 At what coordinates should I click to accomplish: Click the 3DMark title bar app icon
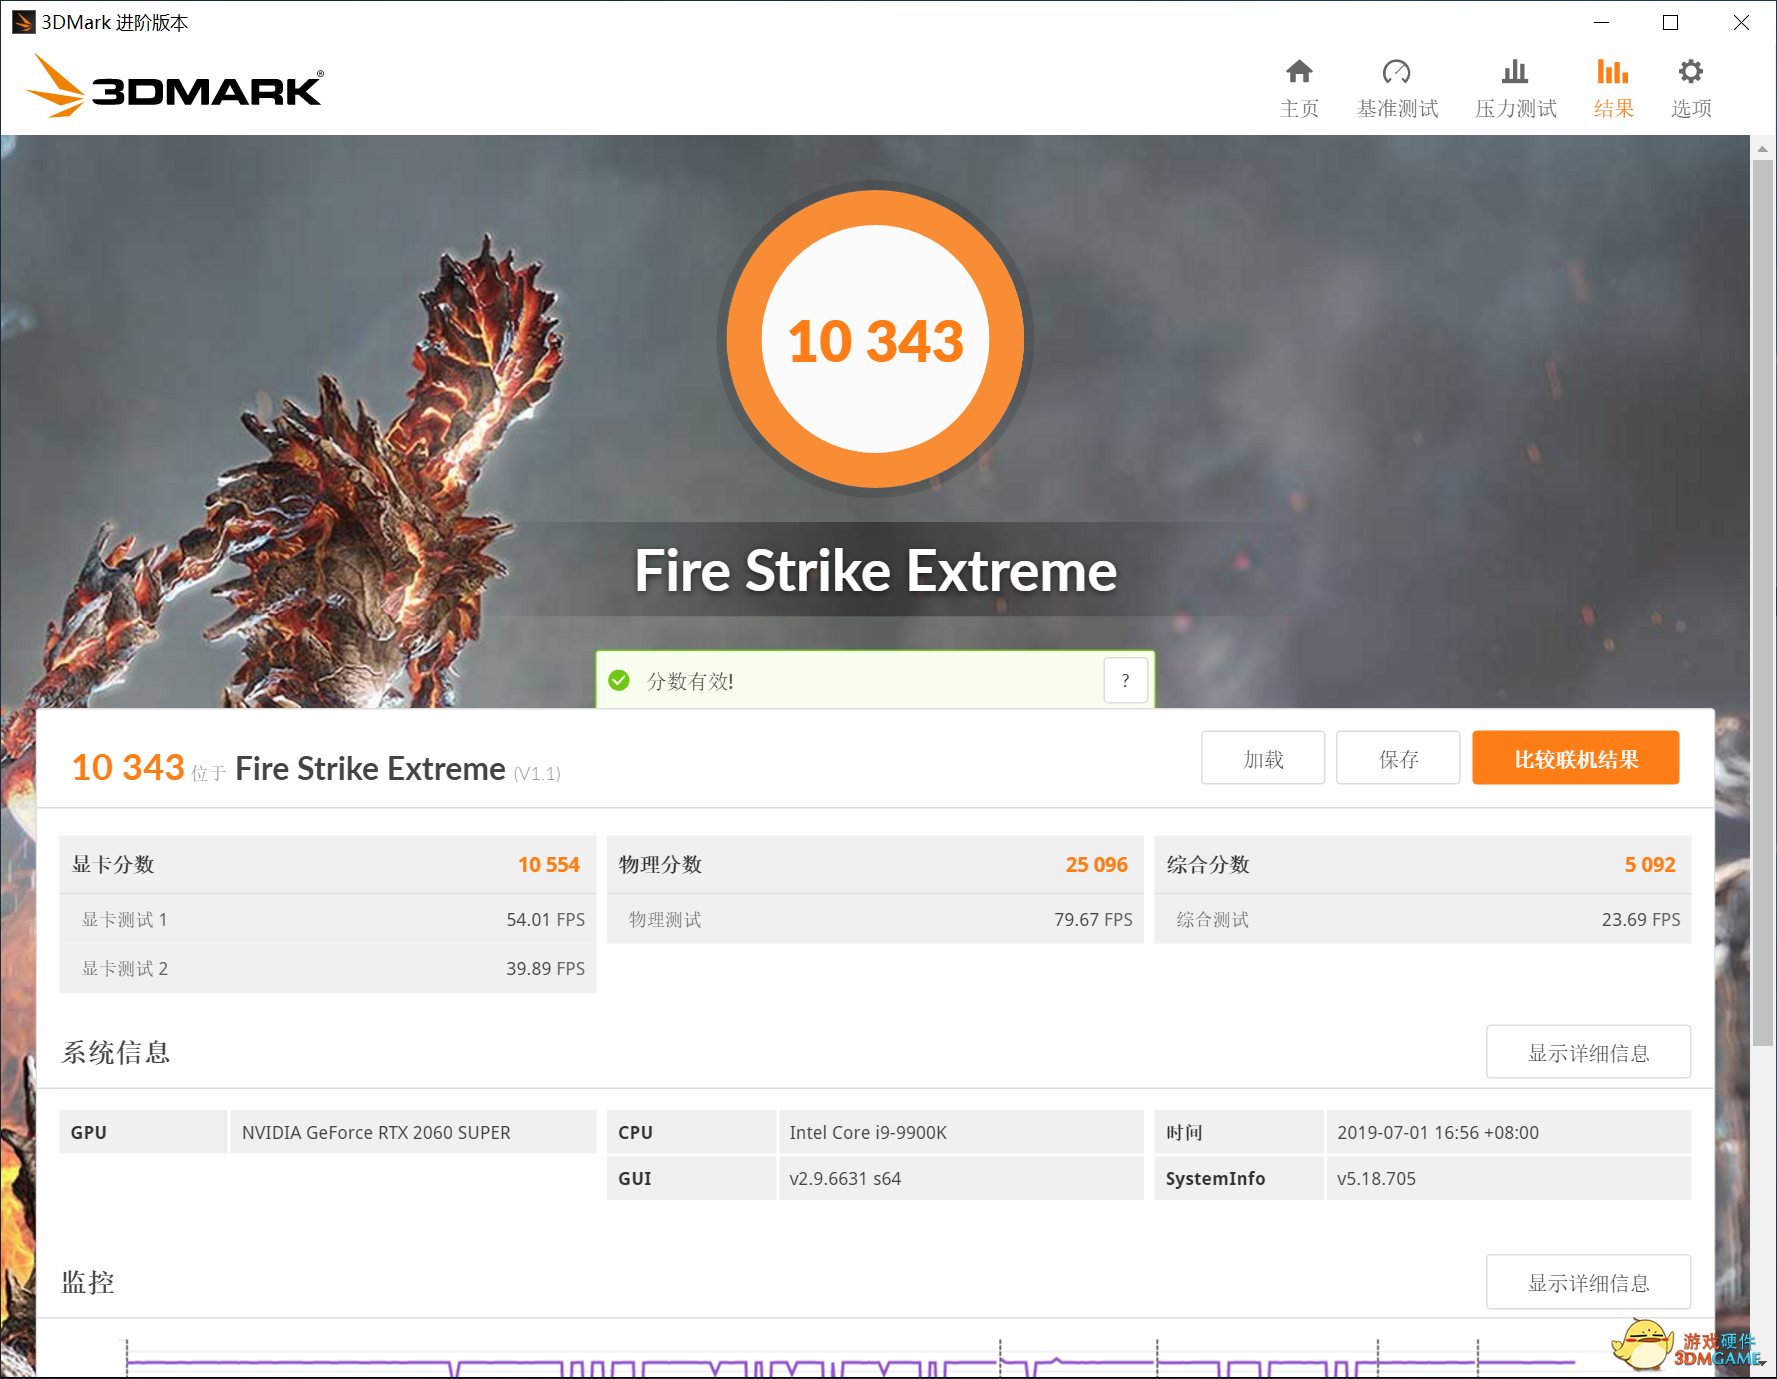tap(23, 22)
